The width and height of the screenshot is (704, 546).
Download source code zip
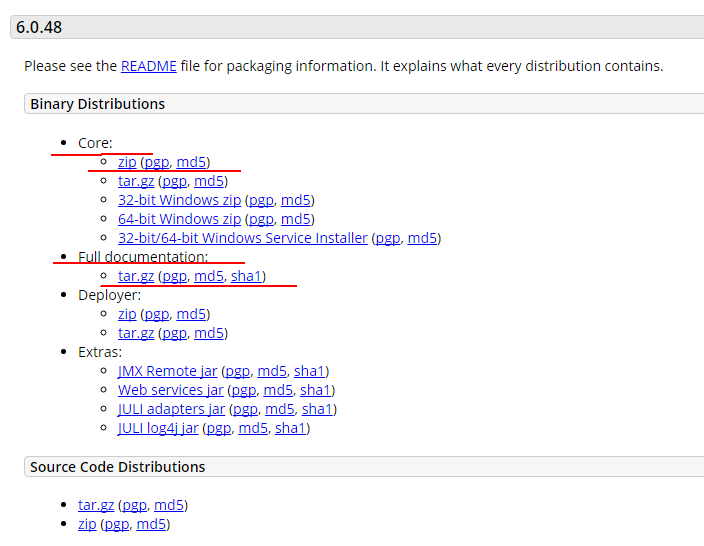pos(87,524)
